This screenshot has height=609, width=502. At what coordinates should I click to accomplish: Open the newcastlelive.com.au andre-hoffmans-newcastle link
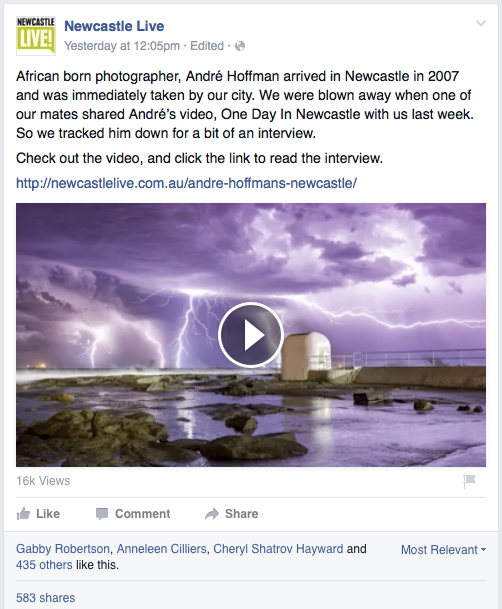tap(186, 183)
